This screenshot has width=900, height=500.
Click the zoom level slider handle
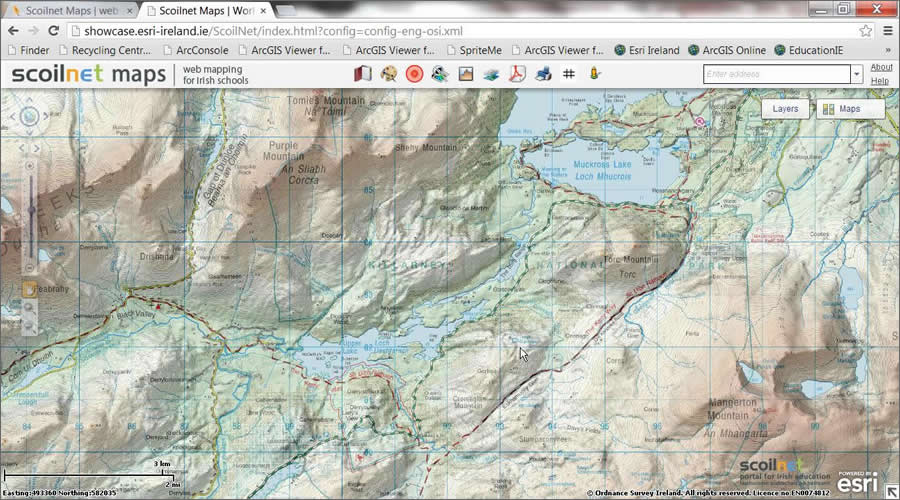[31, 210]
